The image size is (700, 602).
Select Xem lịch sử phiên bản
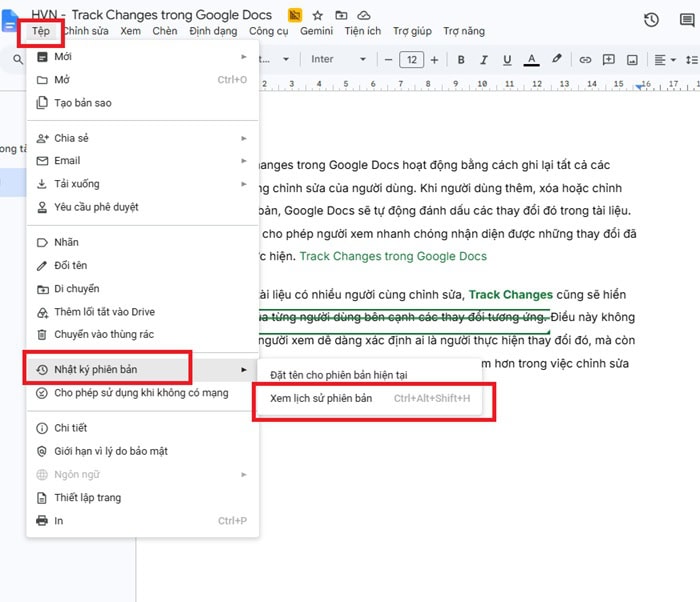[x=370, y=398]
